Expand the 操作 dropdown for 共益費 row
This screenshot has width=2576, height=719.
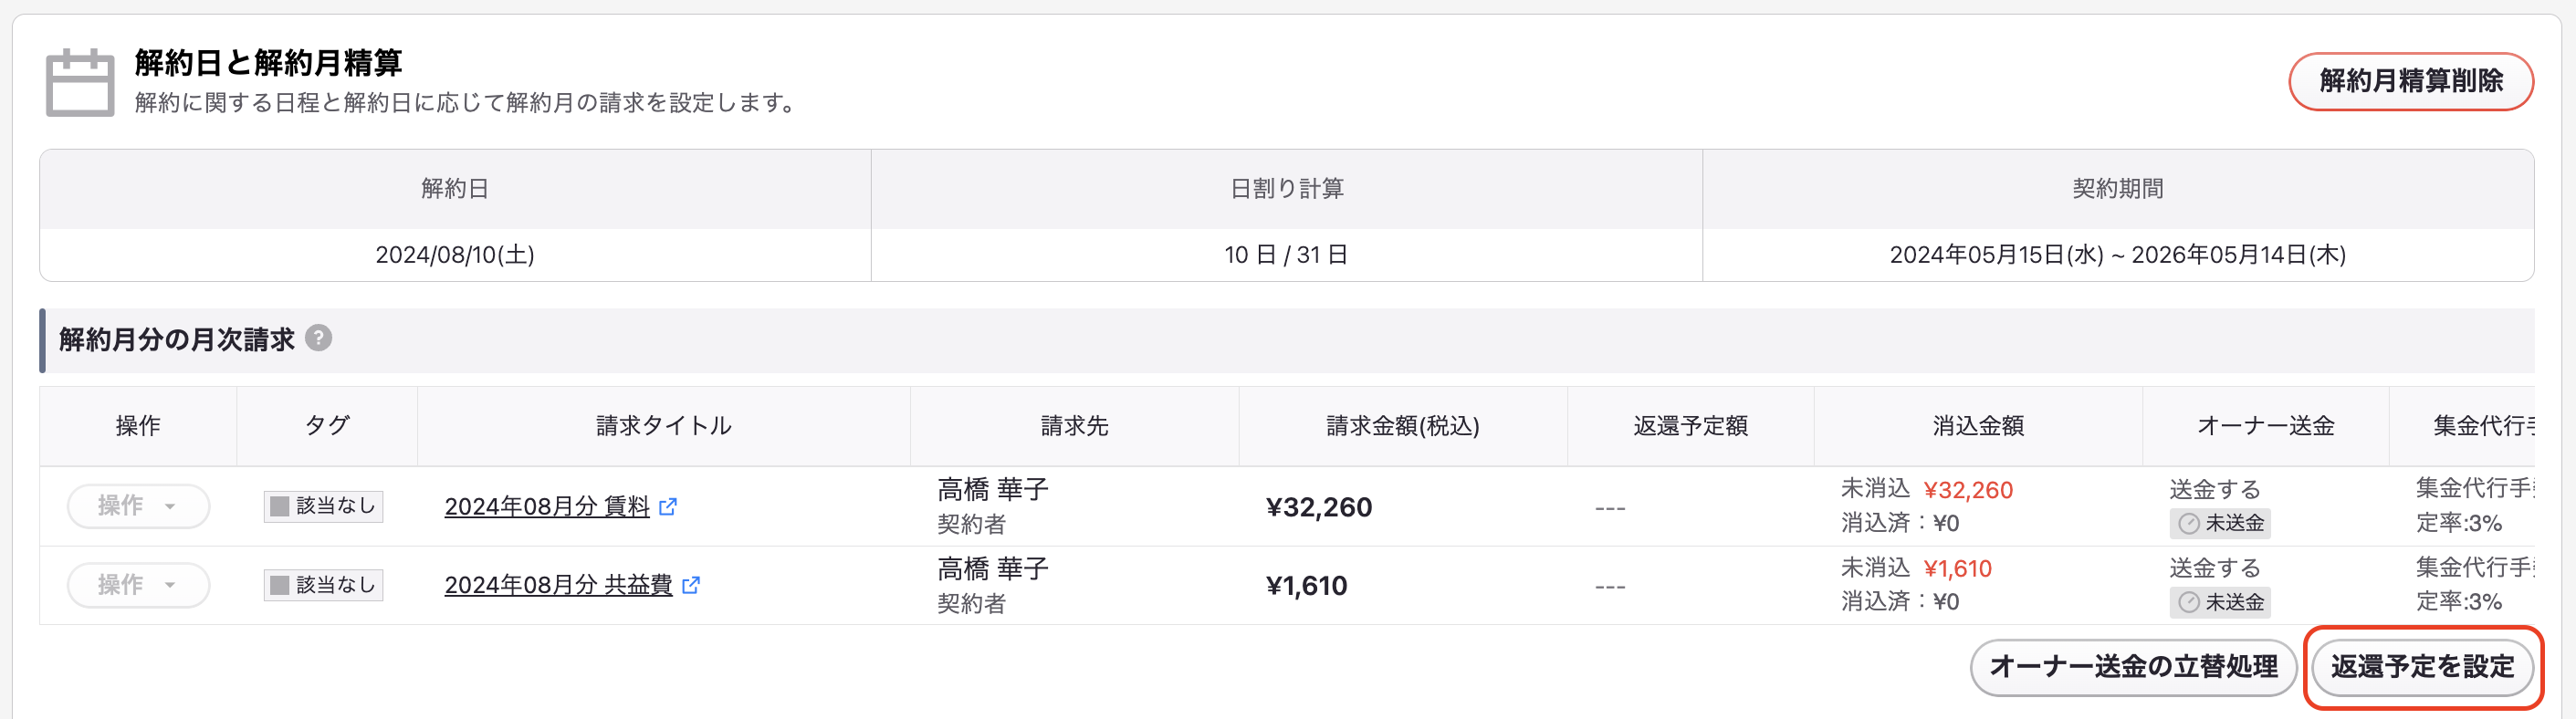(138, 585)
